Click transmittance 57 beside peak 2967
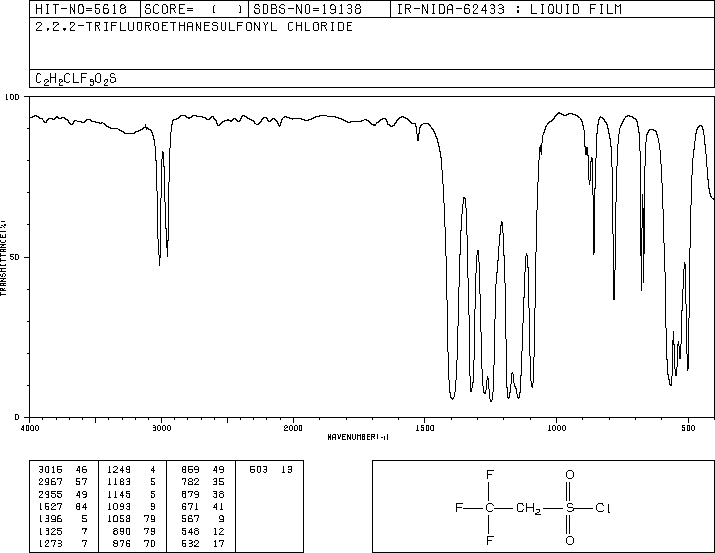Viewport: 715px width, 553px height. [81, 482]
